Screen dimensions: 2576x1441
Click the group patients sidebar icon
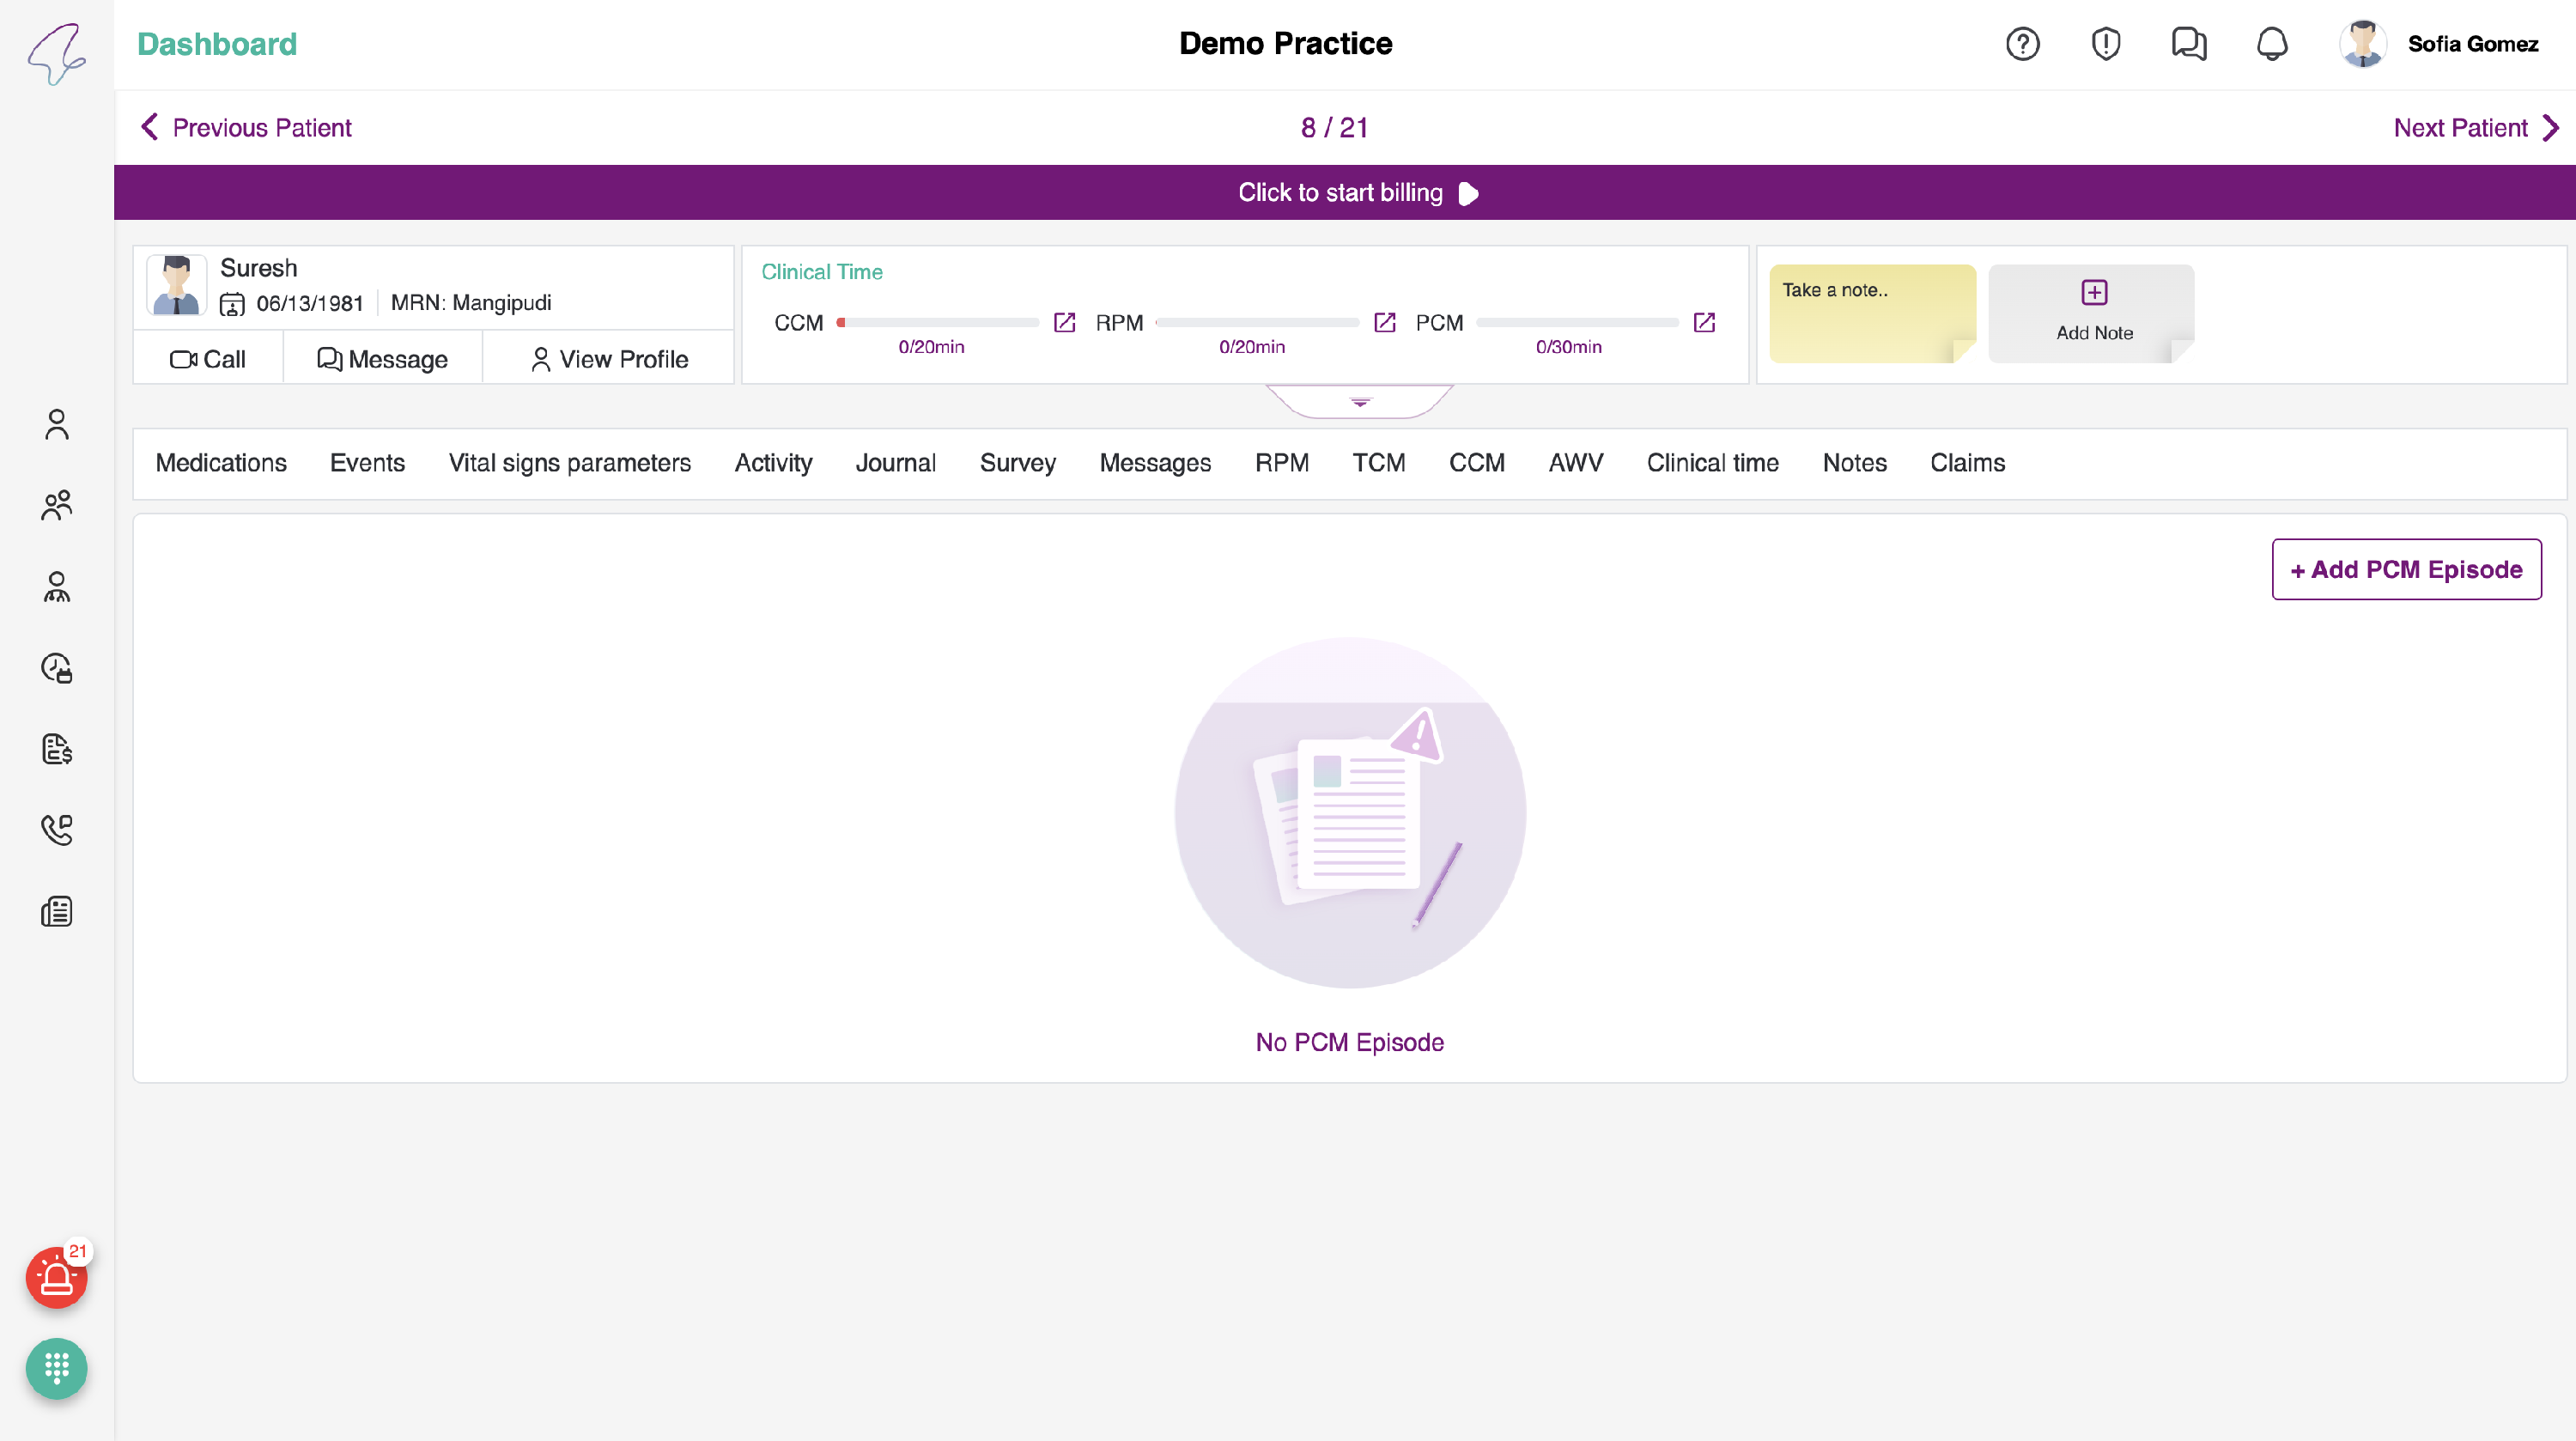[56, 505]
